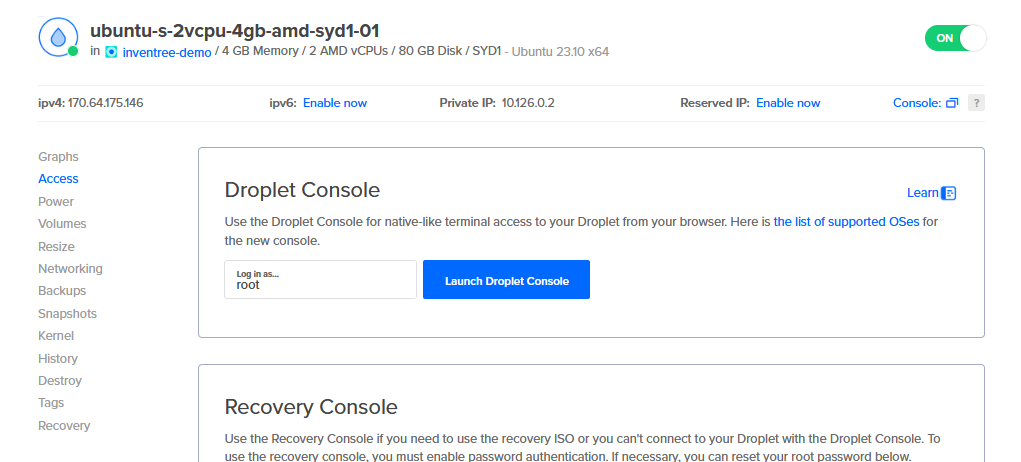This screenshot has width=1021, height=462.
Task: Open the list of supported OSes link
Action: point(846,222)
